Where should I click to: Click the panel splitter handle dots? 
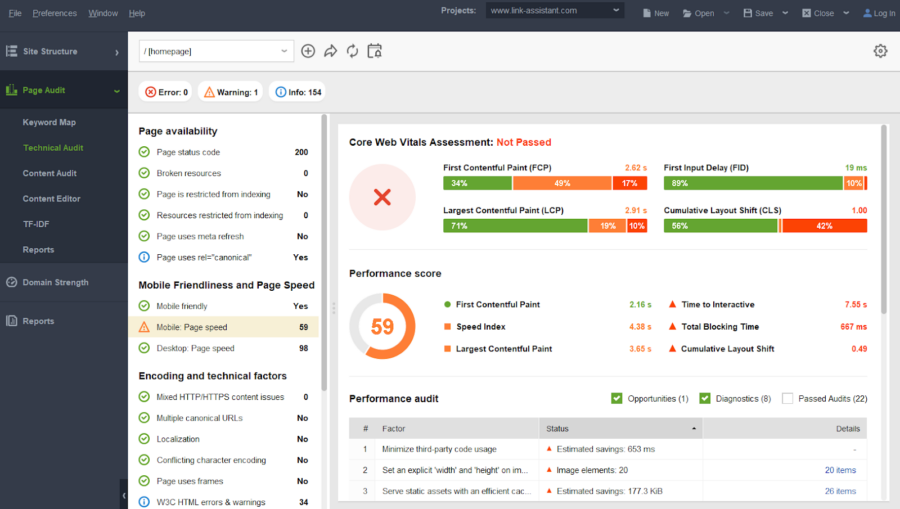(x=333, y=309)
